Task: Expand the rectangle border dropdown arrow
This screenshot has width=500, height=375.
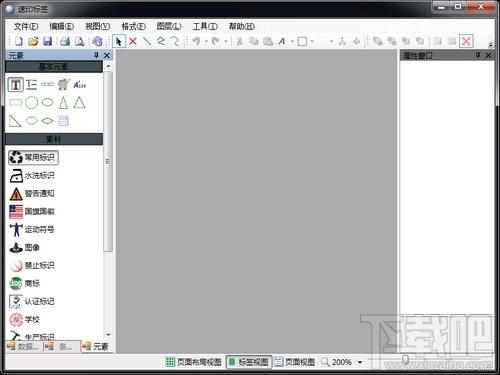Action: pos(312,41)
